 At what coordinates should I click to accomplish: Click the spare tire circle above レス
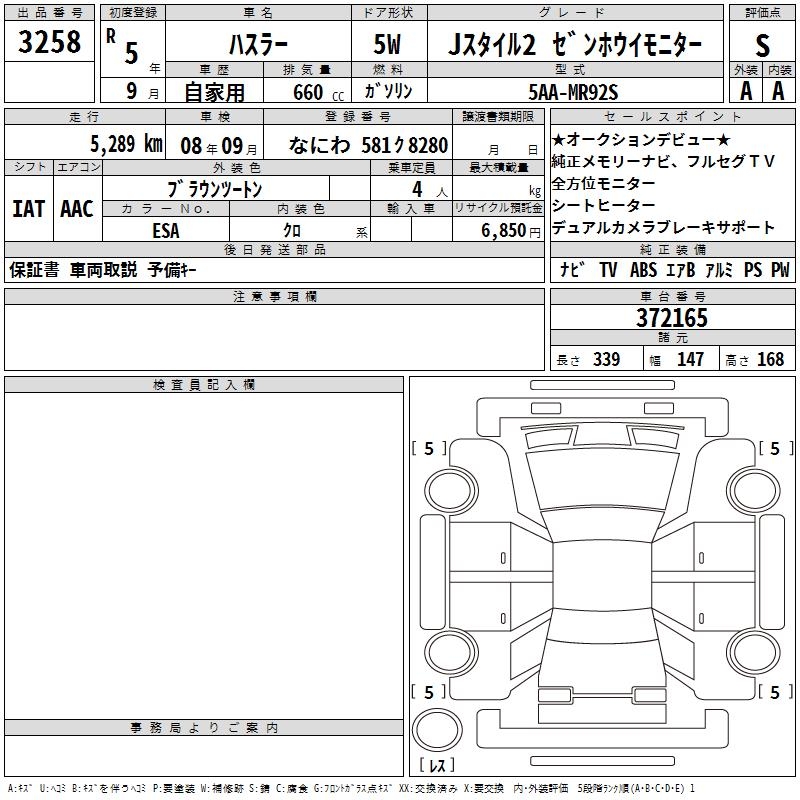coord(437,730)
